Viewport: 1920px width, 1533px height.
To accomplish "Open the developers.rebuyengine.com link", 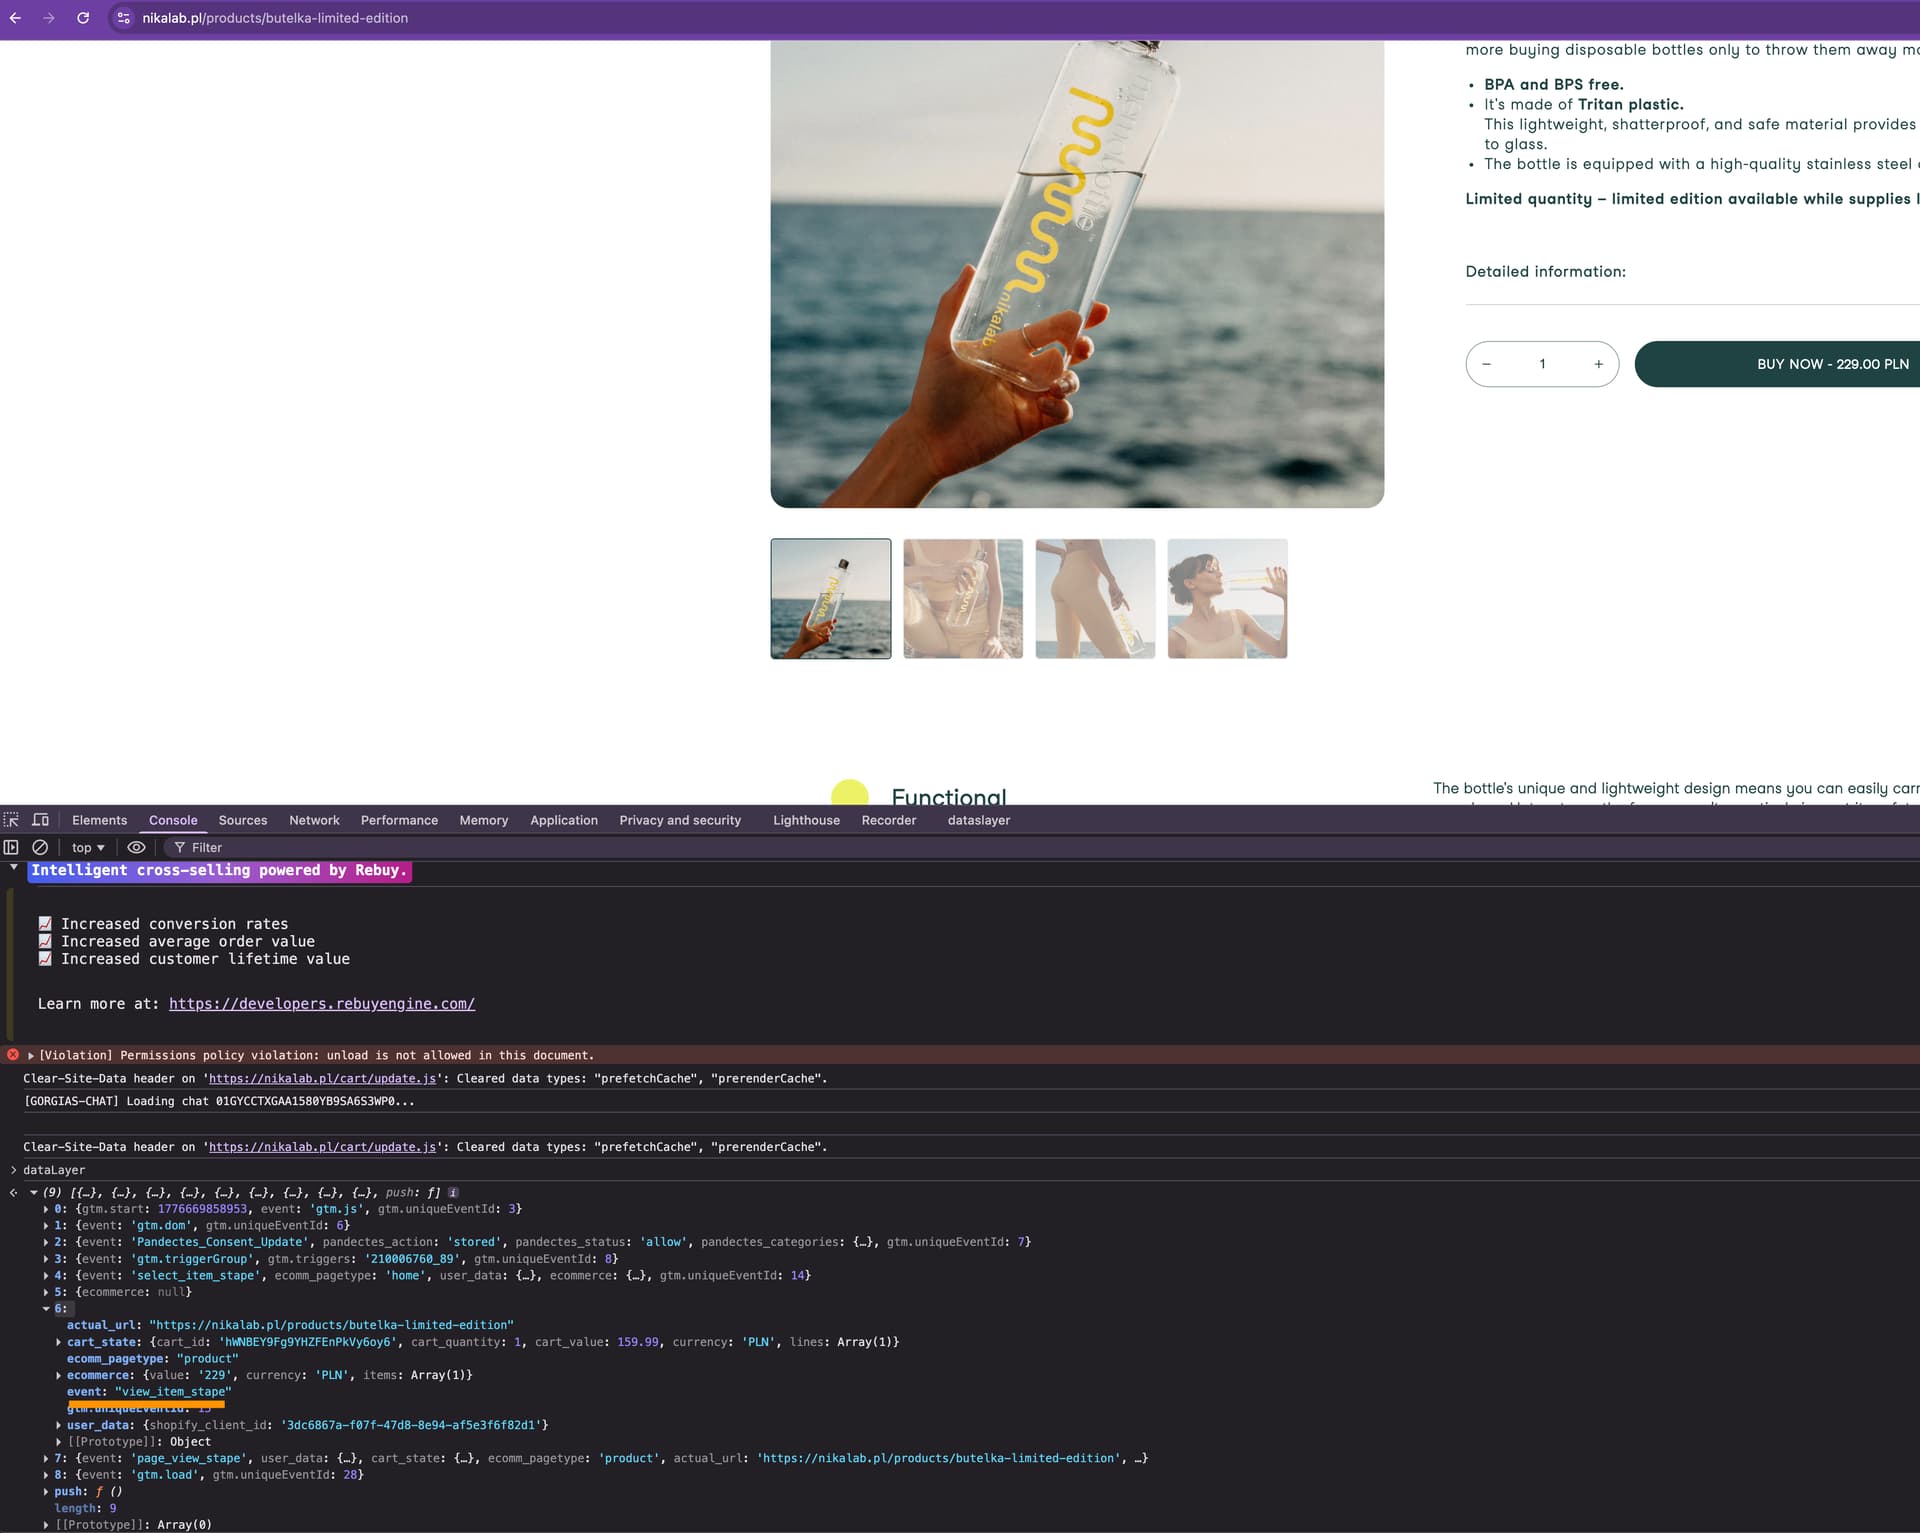I will click(x=321, y=1003).
